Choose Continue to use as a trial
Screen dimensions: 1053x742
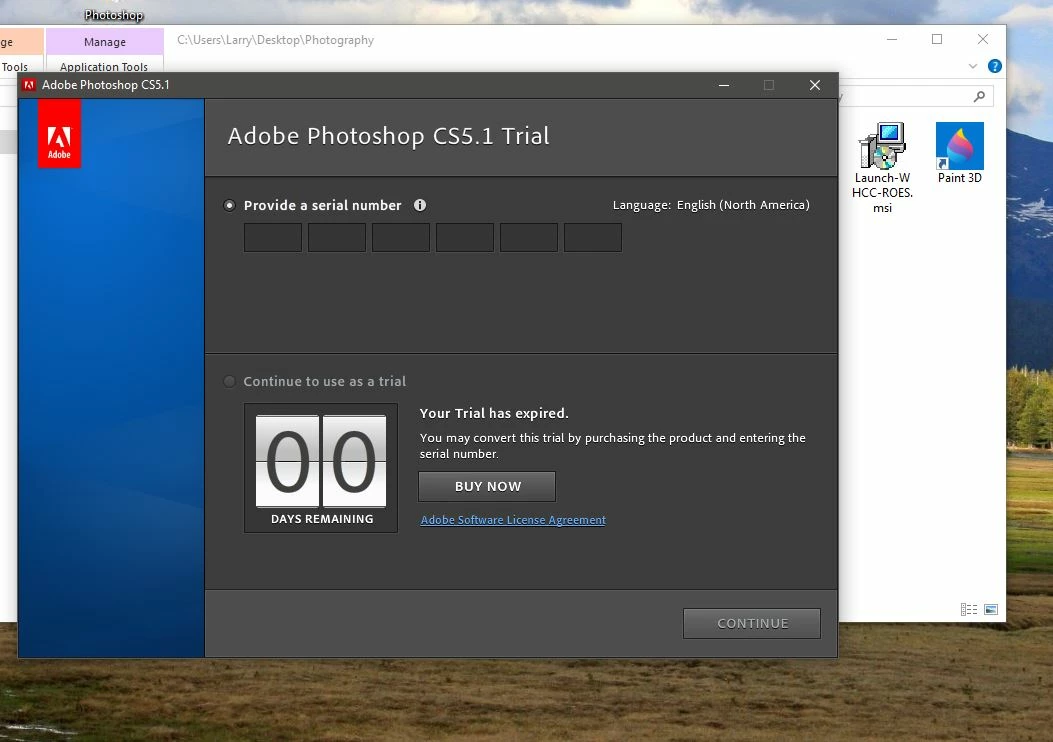tap(229, 381)
